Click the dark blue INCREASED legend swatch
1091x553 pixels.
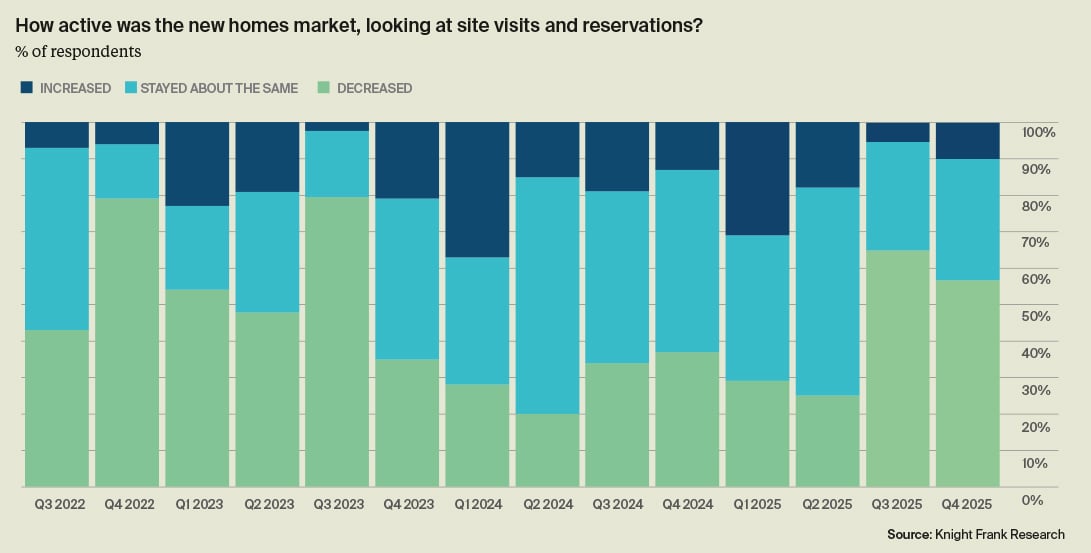(27, 88)
